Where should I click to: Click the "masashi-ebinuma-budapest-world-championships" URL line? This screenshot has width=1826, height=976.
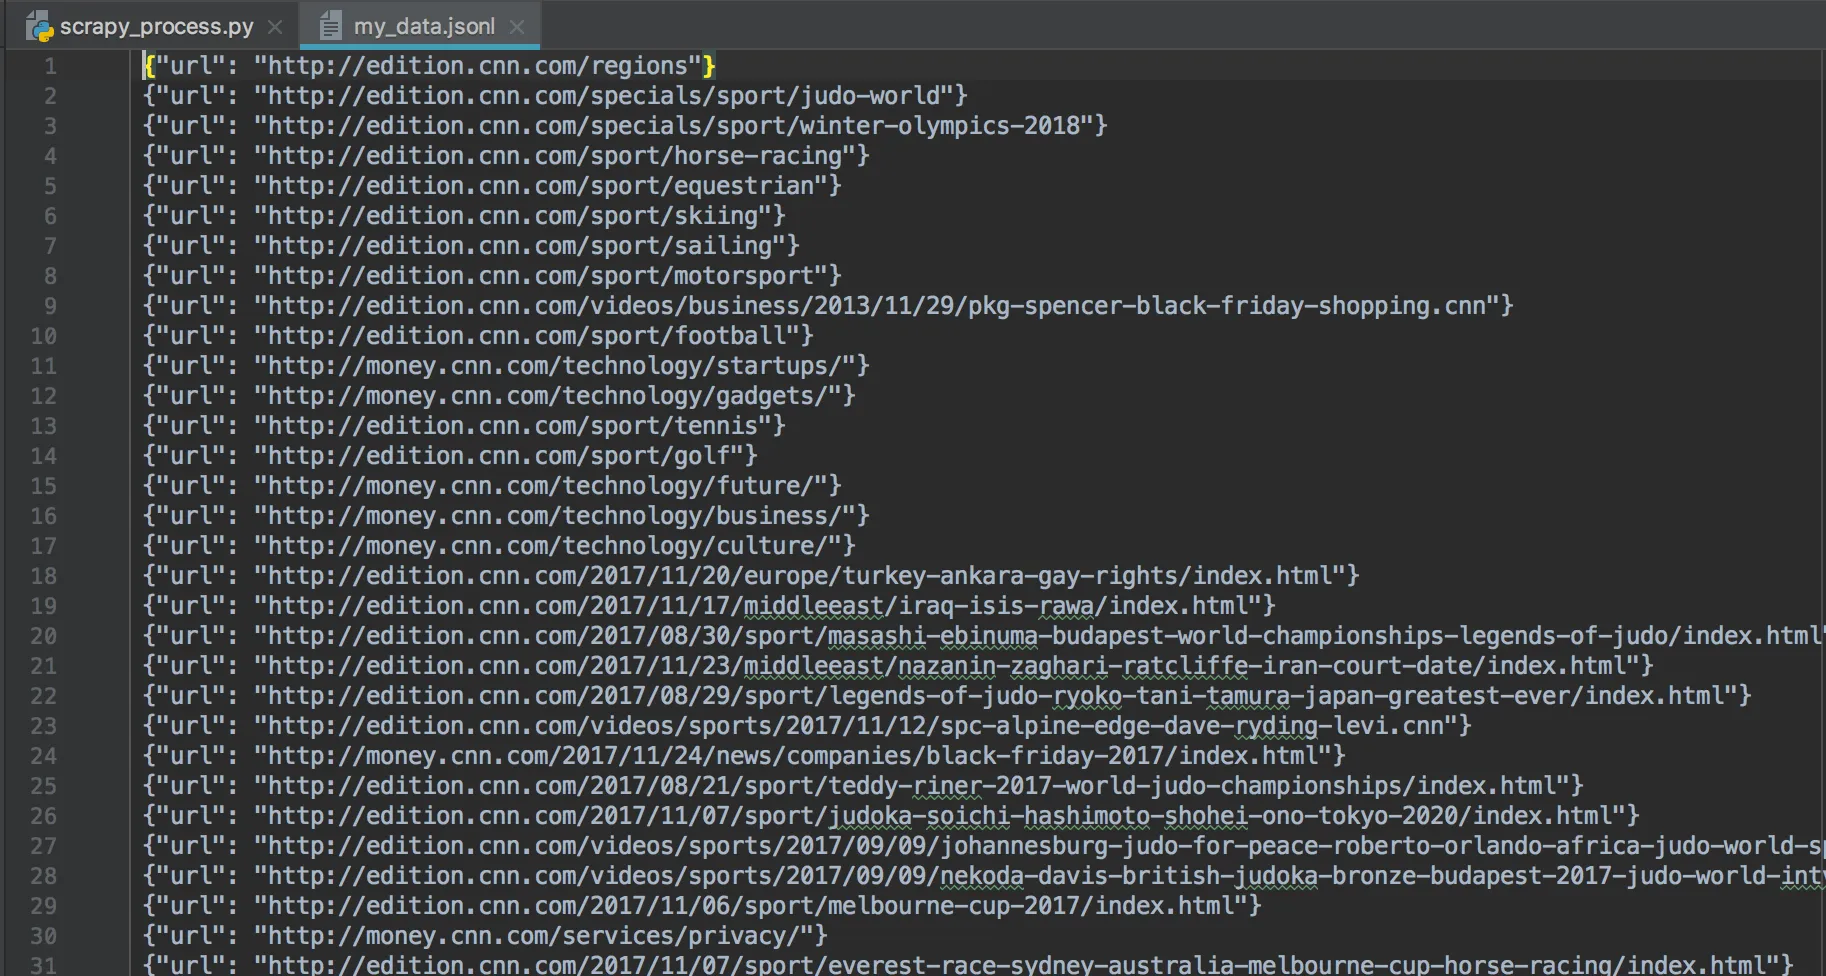pyautogui.click(x=984, y=636)
